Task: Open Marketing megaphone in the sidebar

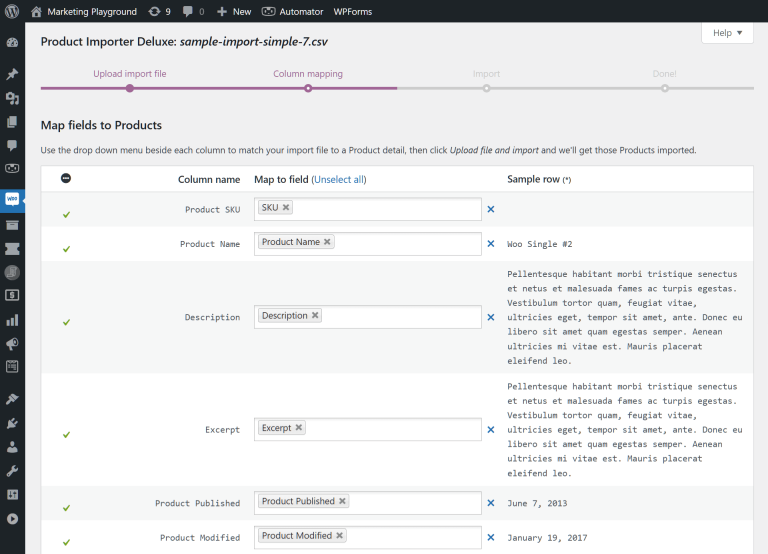Action: pyautogui.click(x=12, y=343)
